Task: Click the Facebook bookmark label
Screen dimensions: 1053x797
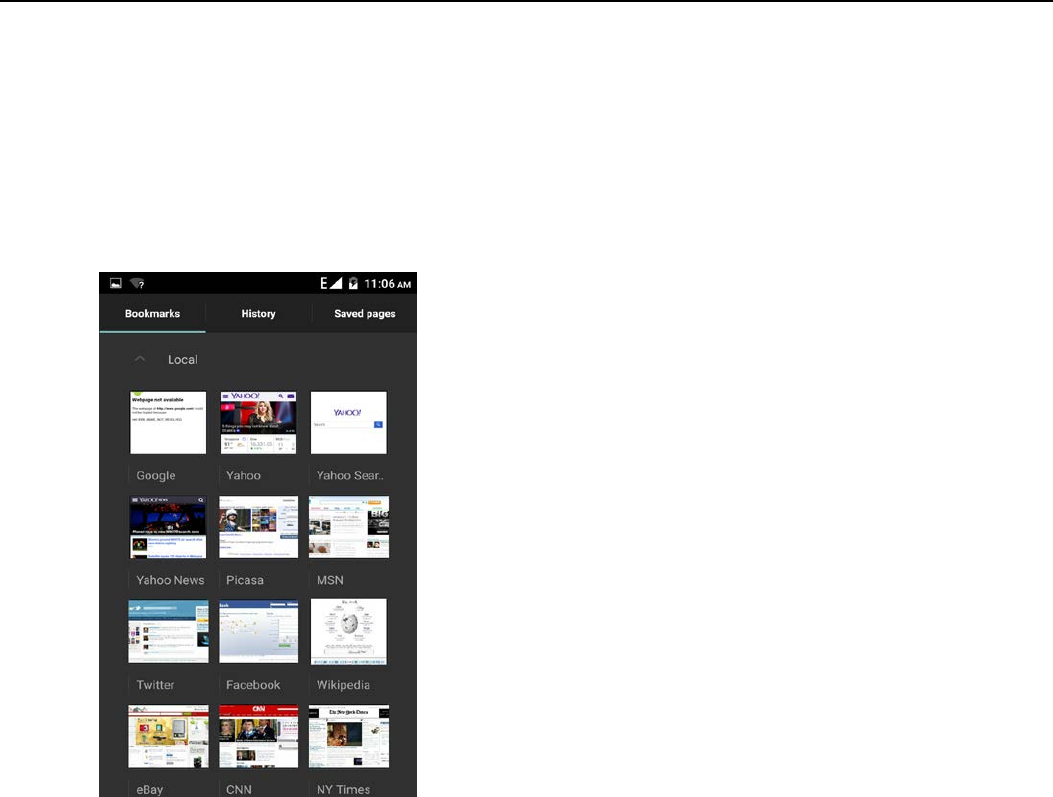Action: pos(253,685)
